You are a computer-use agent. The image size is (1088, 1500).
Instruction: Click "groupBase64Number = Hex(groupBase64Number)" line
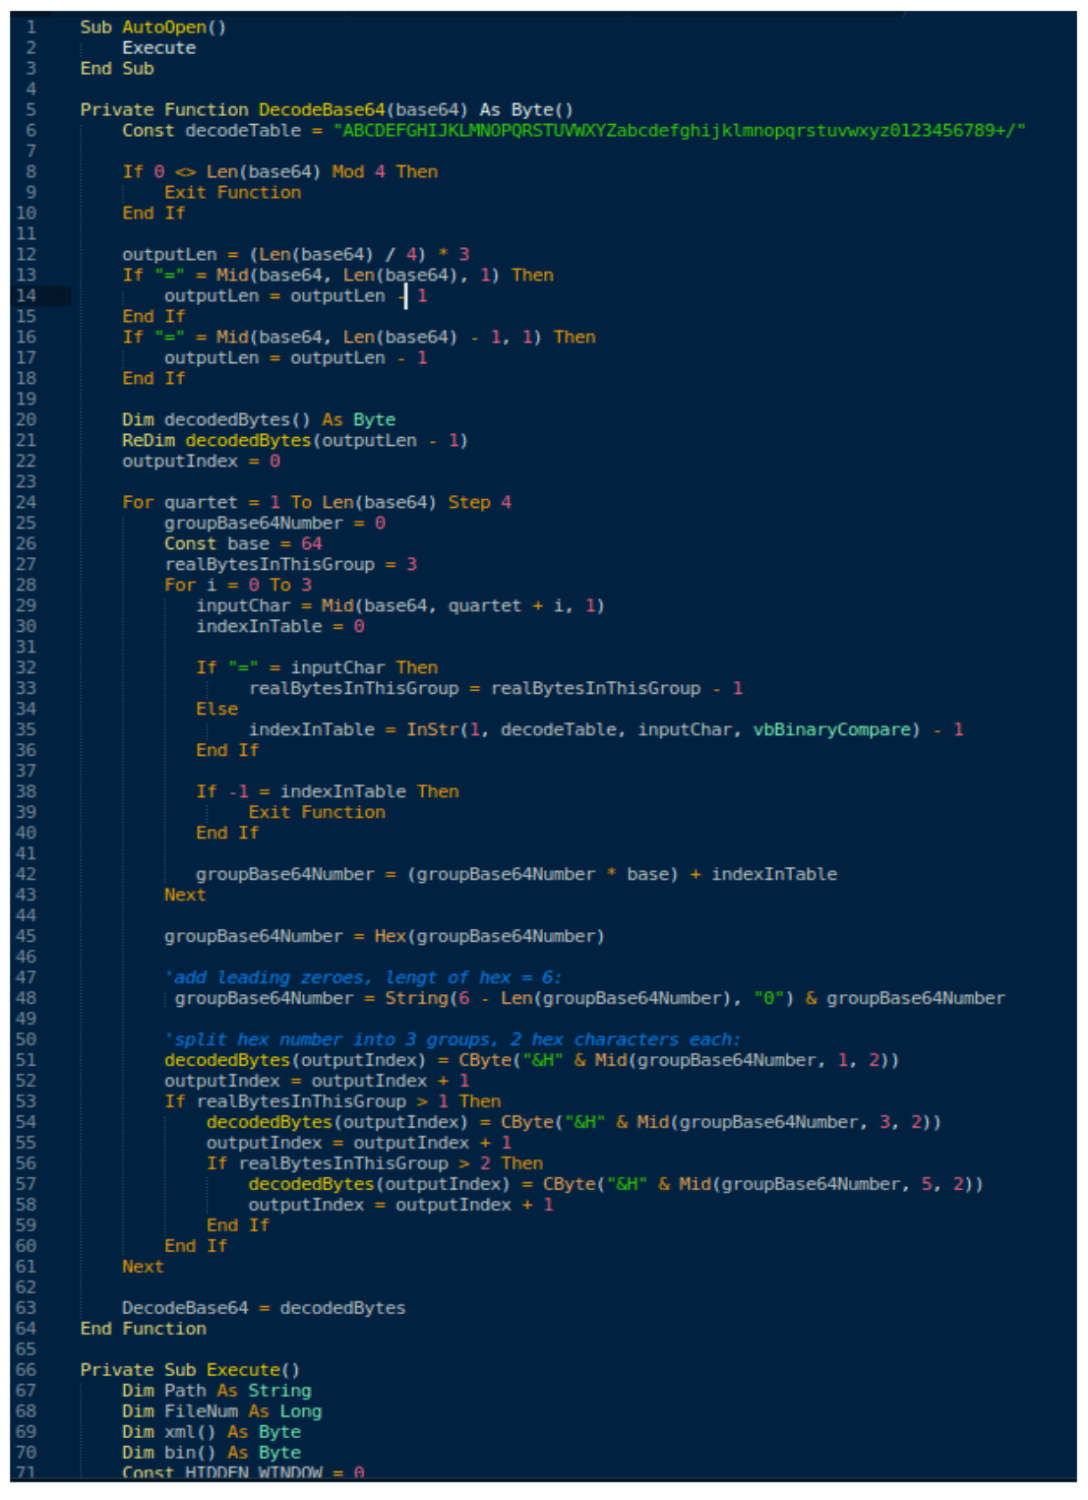[x=384, y=936]
